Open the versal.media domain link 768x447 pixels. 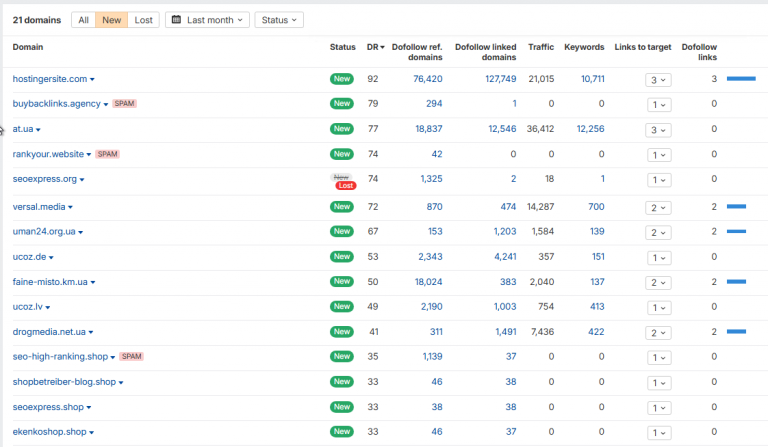pos(39,207)
